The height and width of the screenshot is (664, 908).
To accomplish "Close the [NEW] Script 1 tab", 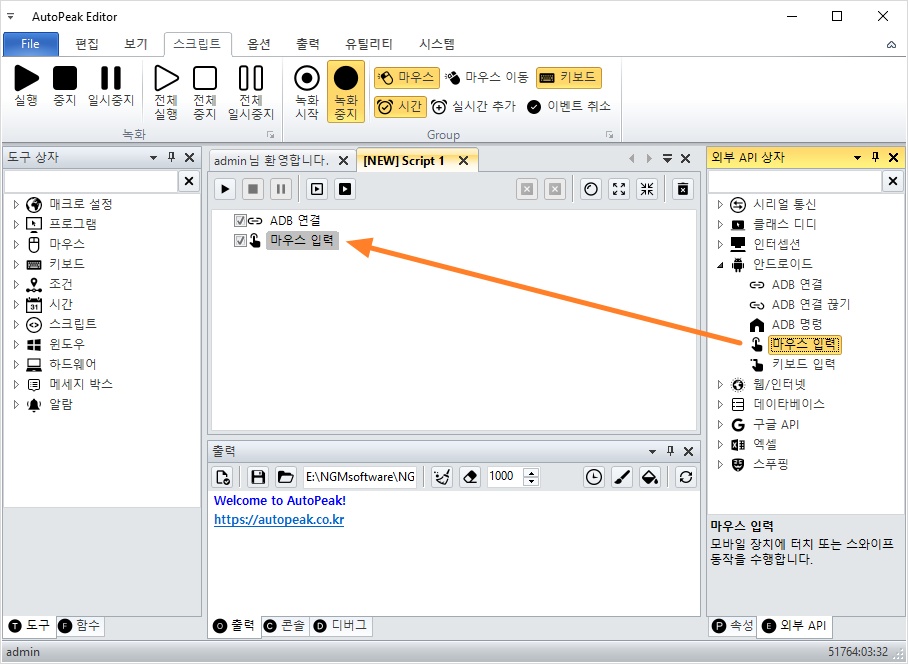I will [x=463, y=161].
